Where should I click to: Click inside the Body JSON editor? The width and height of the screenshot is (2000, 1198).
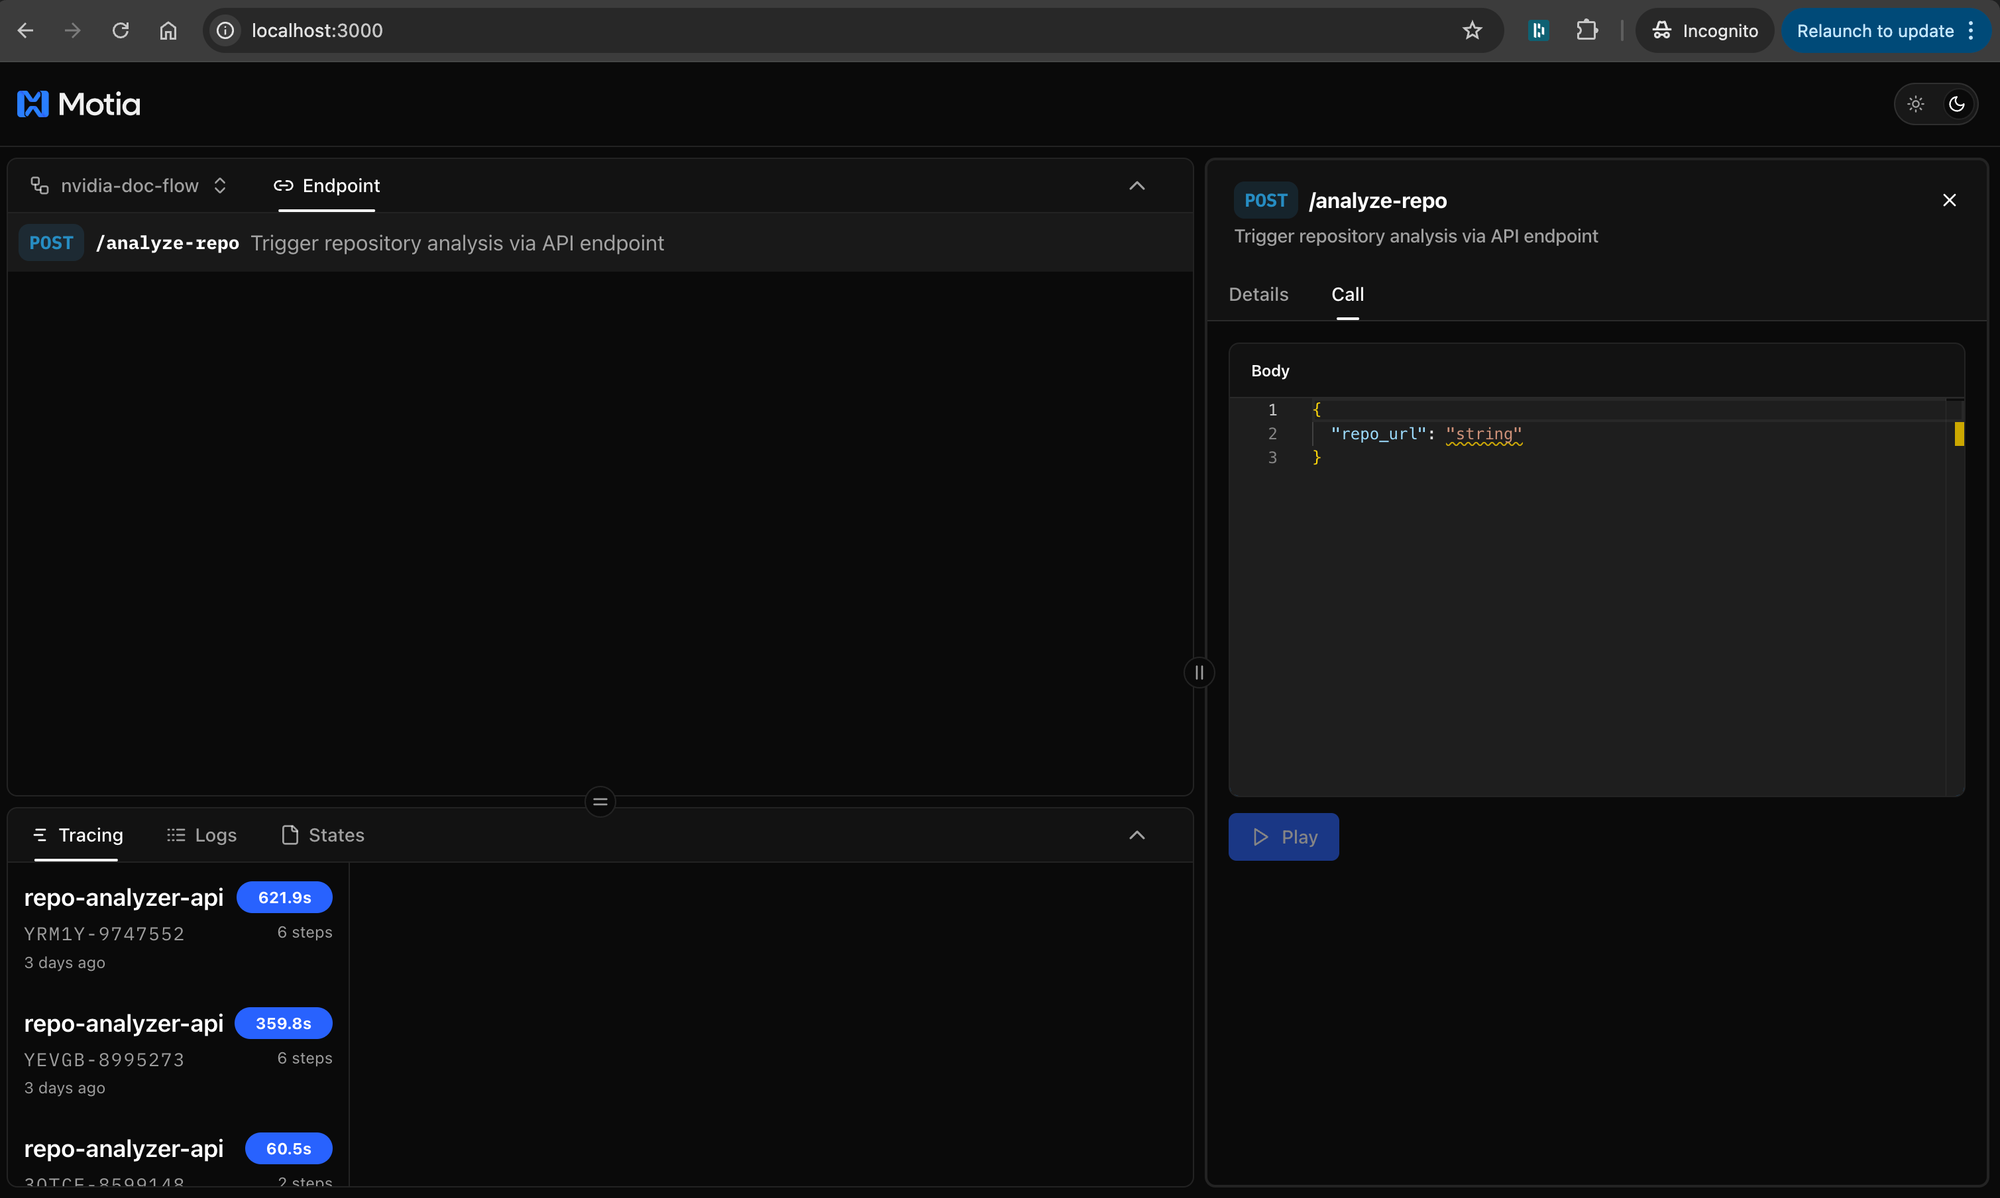pos(1600,600)
